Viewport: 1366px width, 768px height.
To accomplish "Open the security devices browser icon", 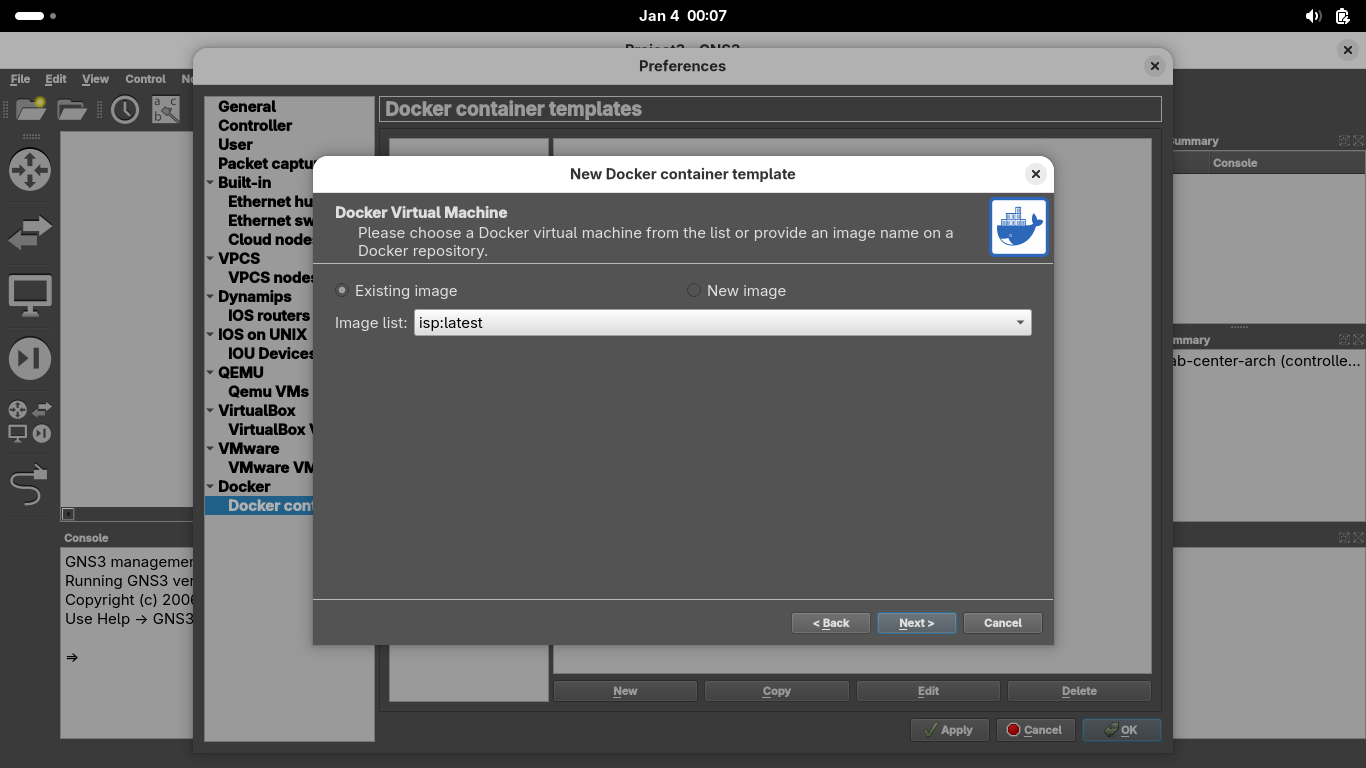I will pos(29,359).
